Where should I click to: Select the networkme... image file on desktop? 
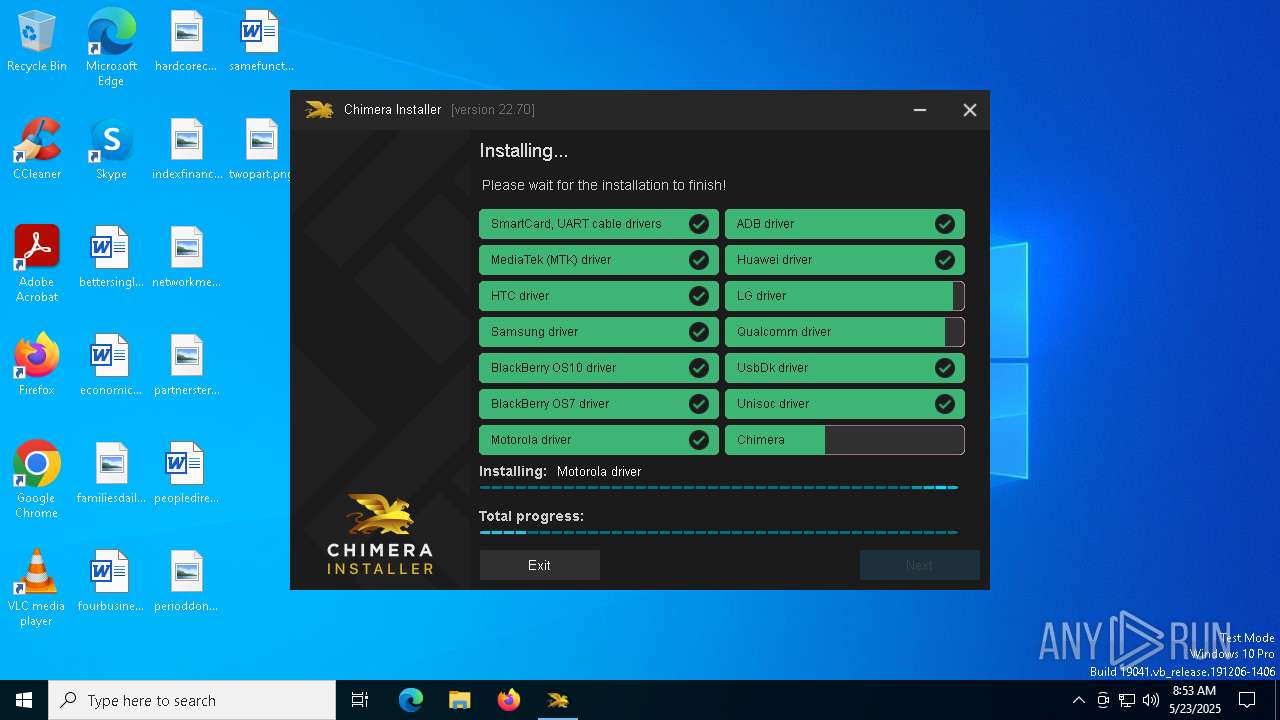[x=186, y=258]
